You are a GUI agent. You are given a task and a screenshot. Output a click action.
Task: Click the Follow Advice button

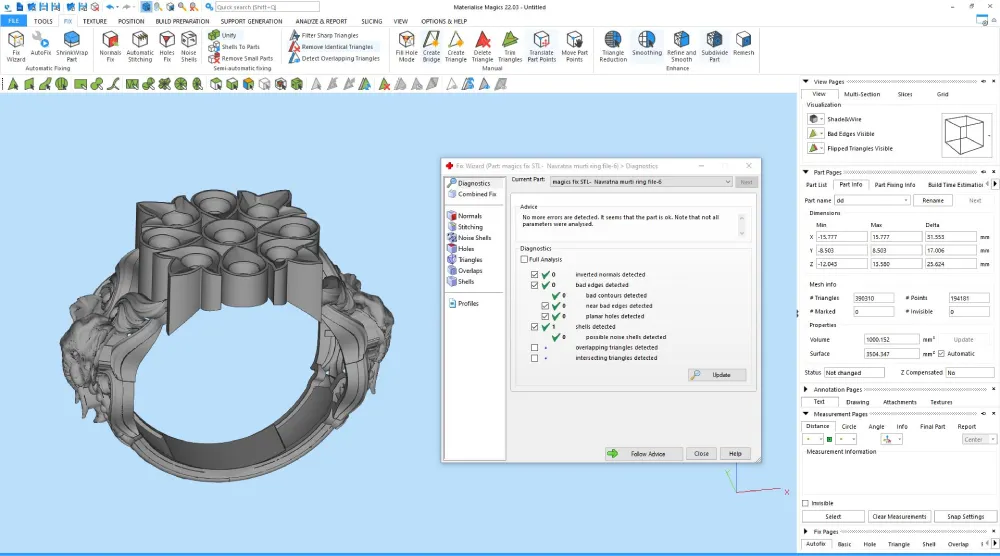click(643, 454)
